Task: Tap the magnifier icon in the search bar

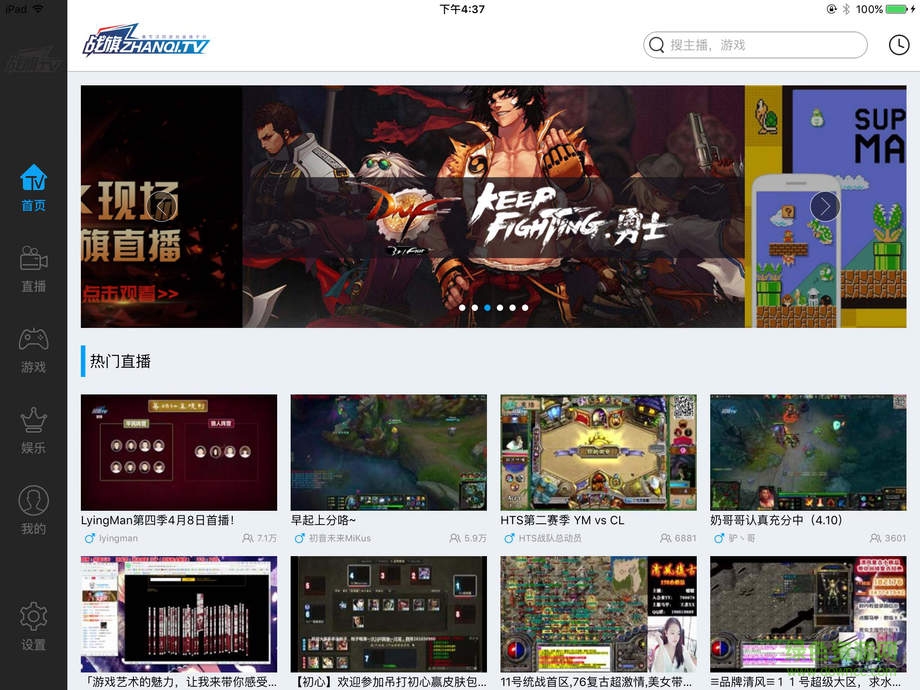Action: tap(657, 45)
